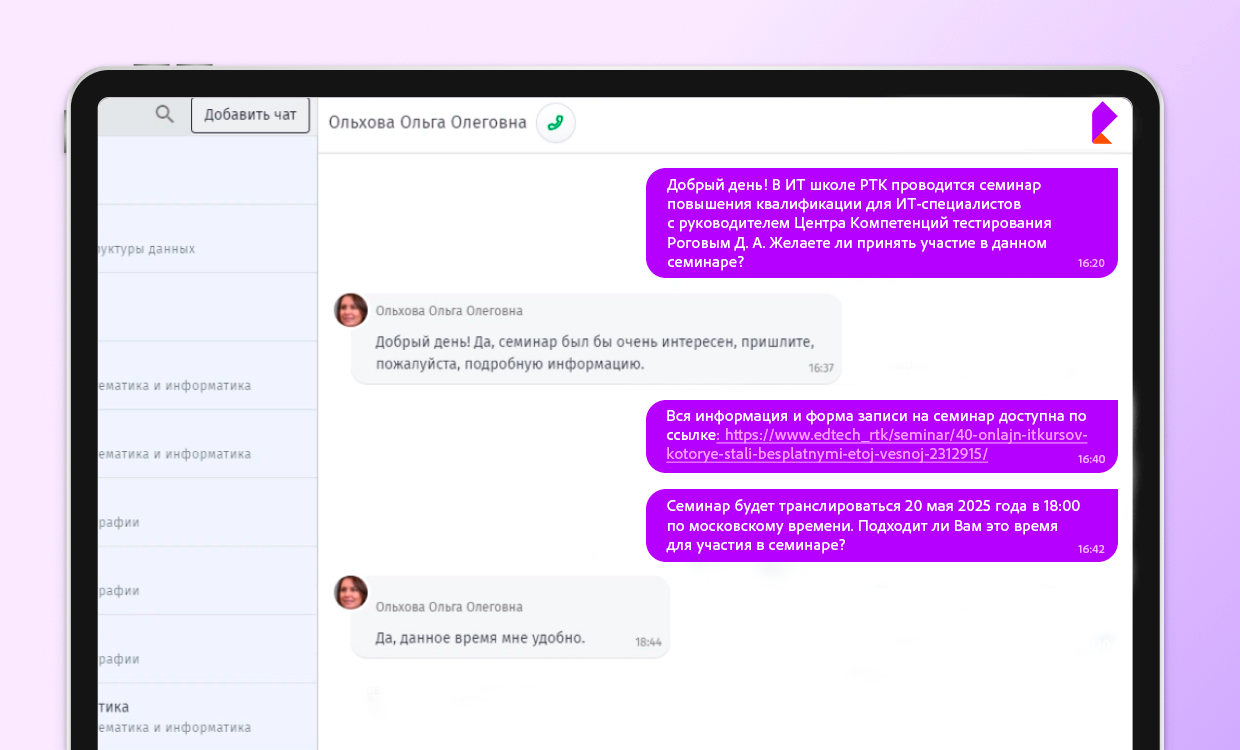This screenshot has height=750, width=1240.
Task: Open the bottom sidebar chat titled "тика"
Action: (208, 716)
